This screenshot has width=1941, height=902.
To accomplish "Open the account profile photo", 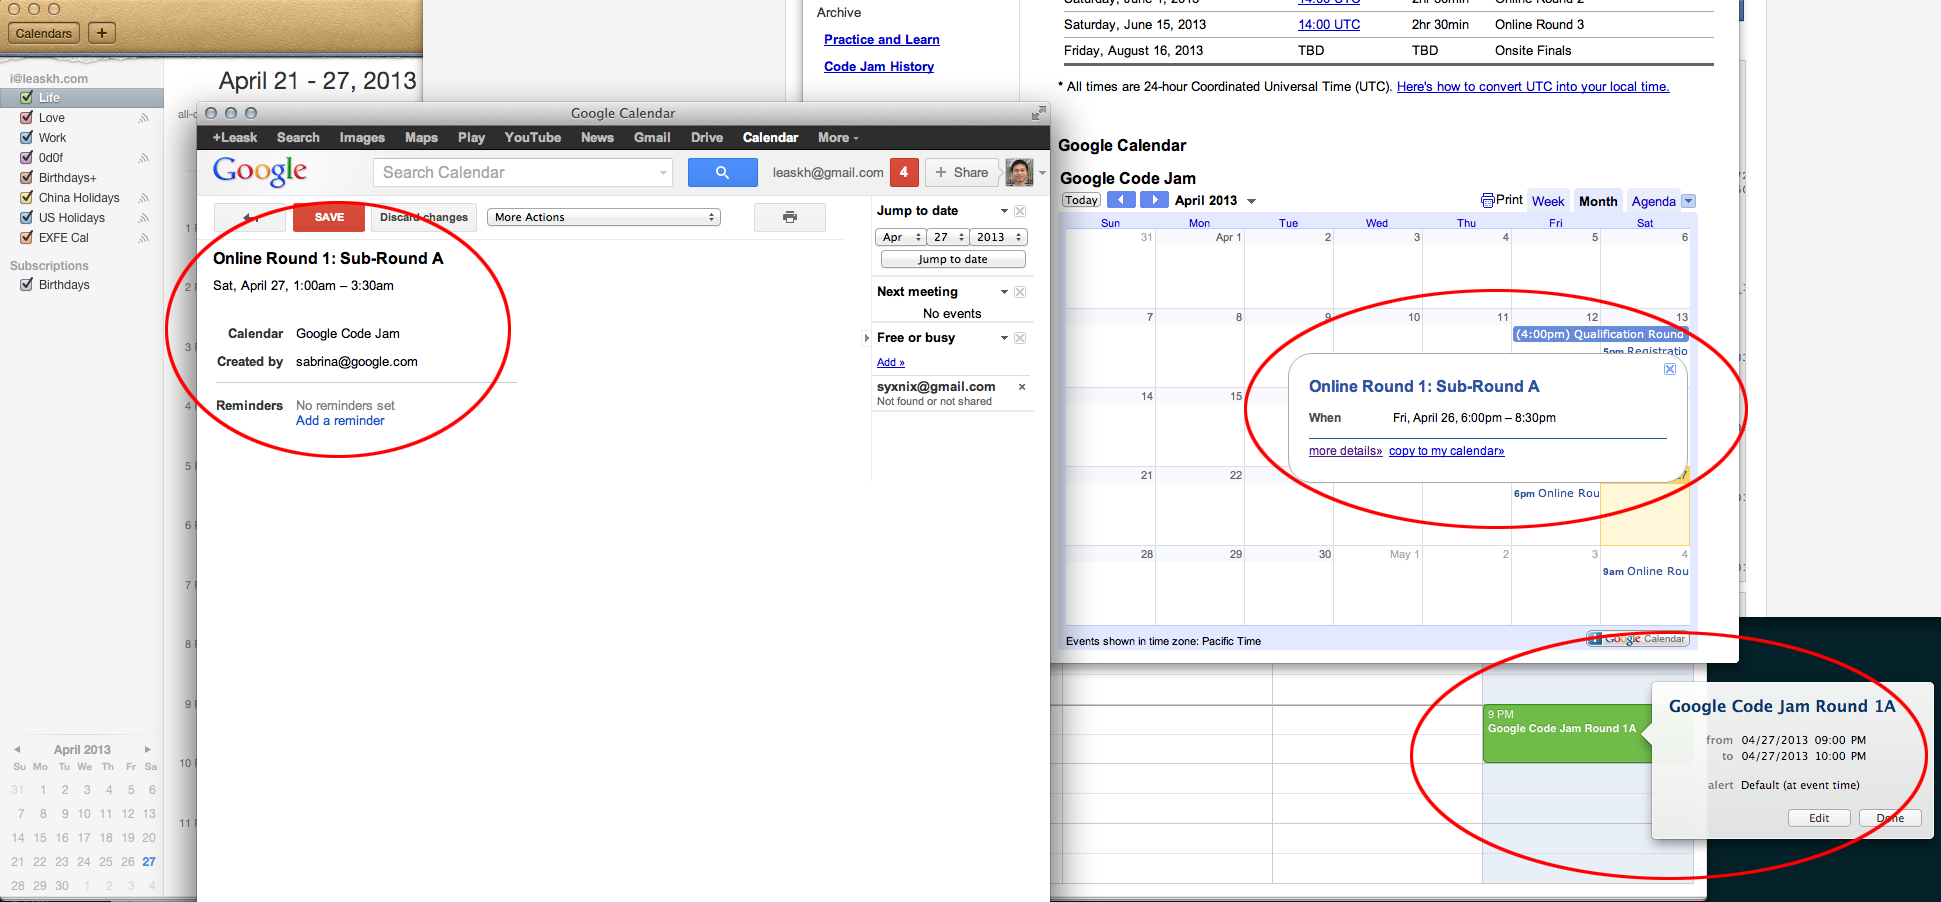I will click(1019, 172).
